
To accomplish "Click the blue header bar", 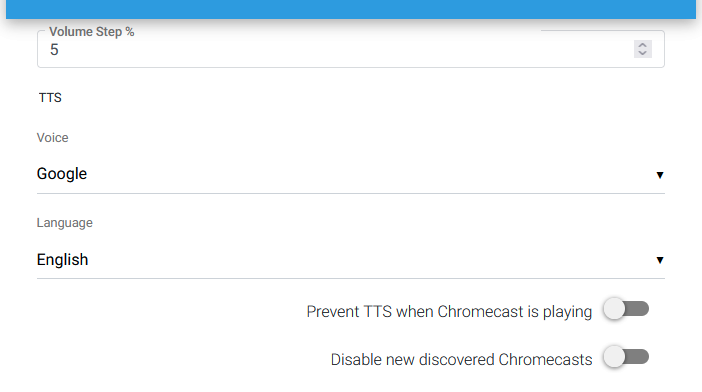I will (351, 9).
